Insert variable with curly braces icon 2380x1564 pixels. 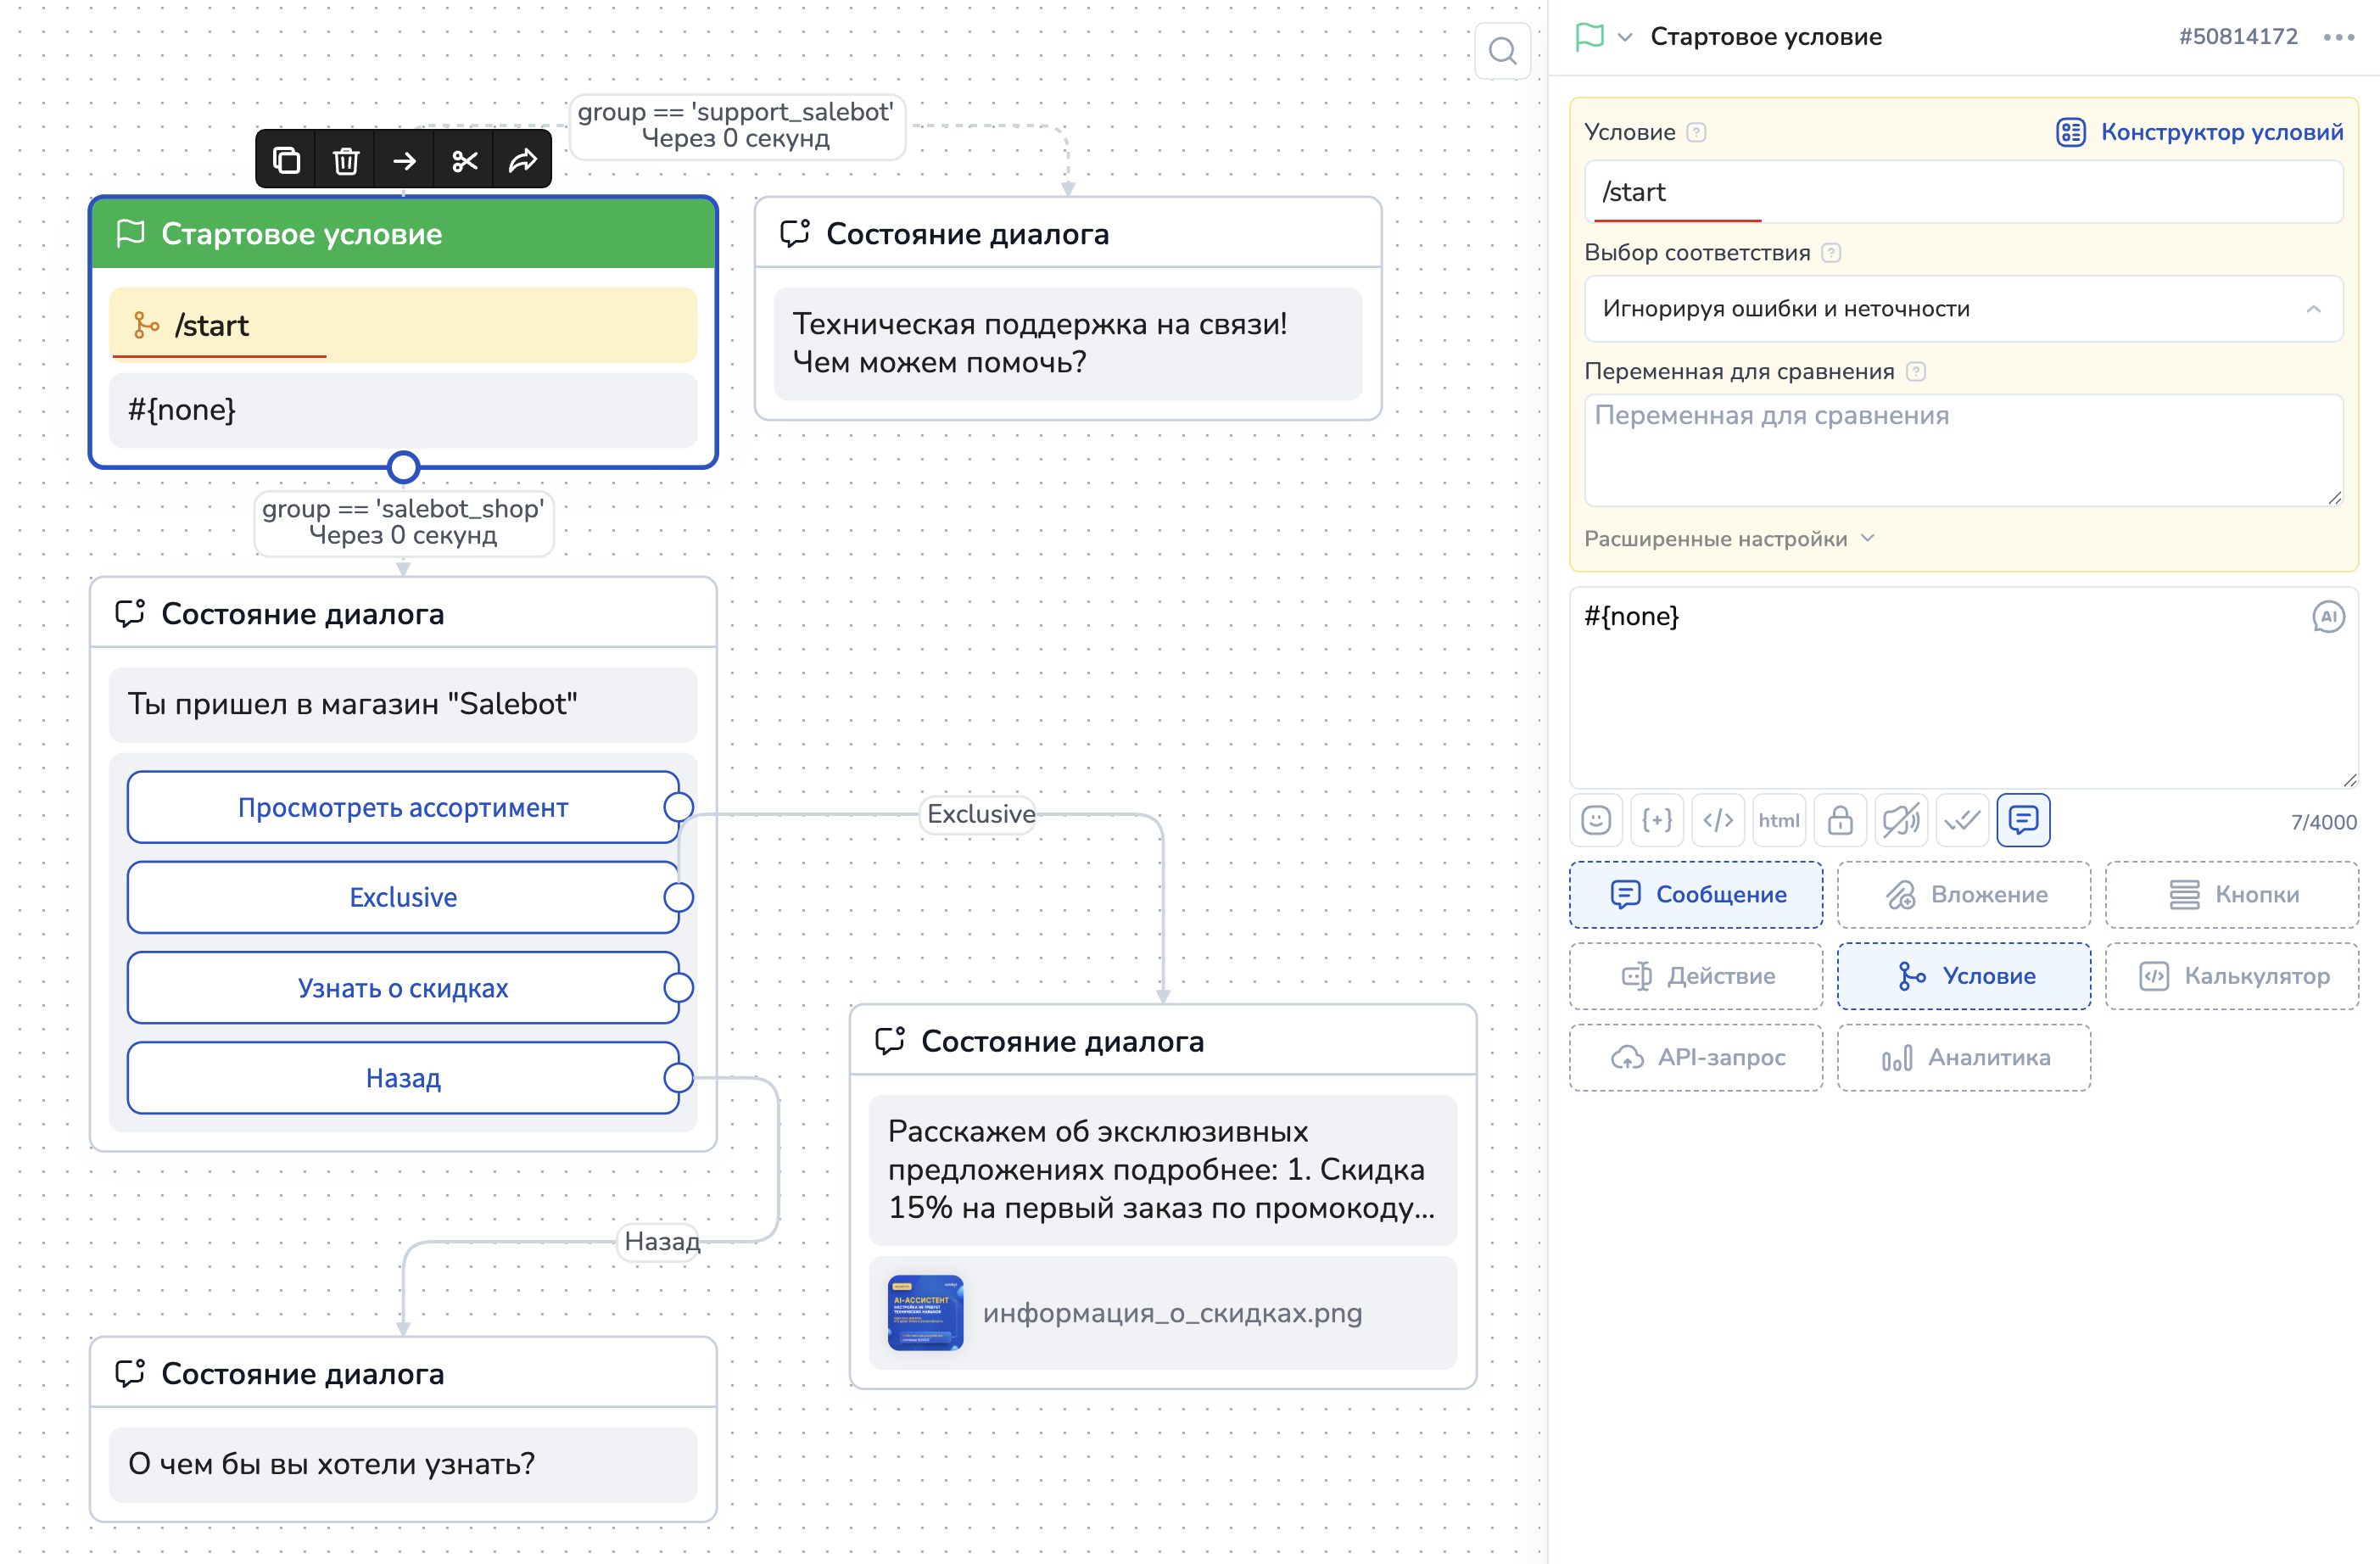(x=1657, y=821)
